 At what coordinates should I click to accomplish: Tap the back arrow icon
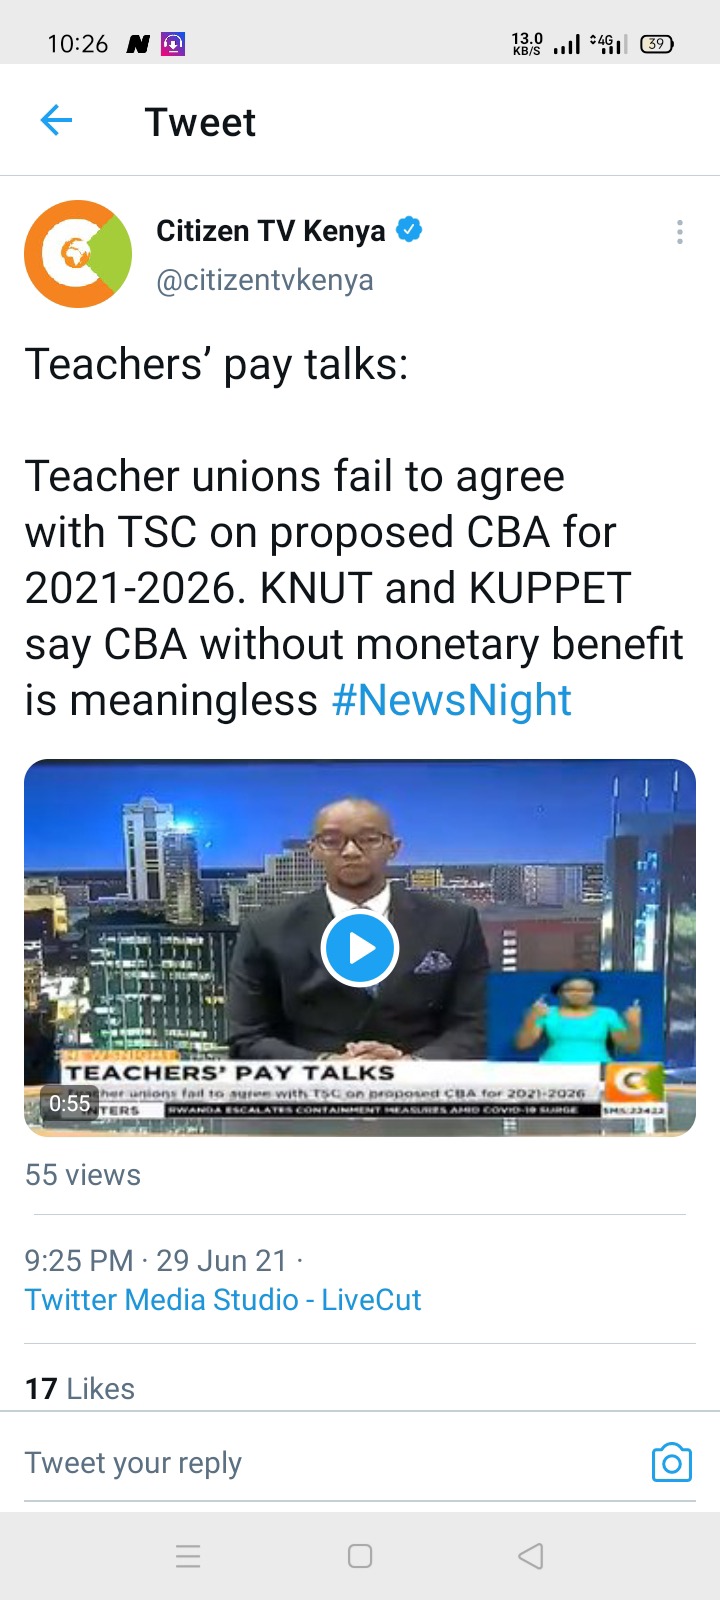pos(56,121)
